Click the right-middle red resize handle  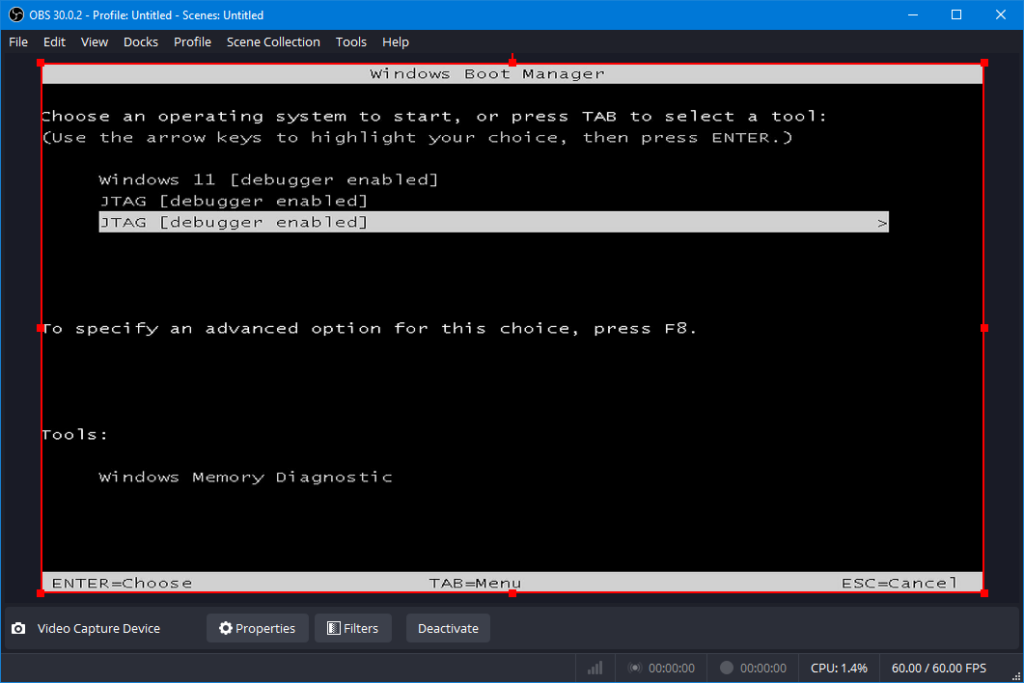click(984, 328)
